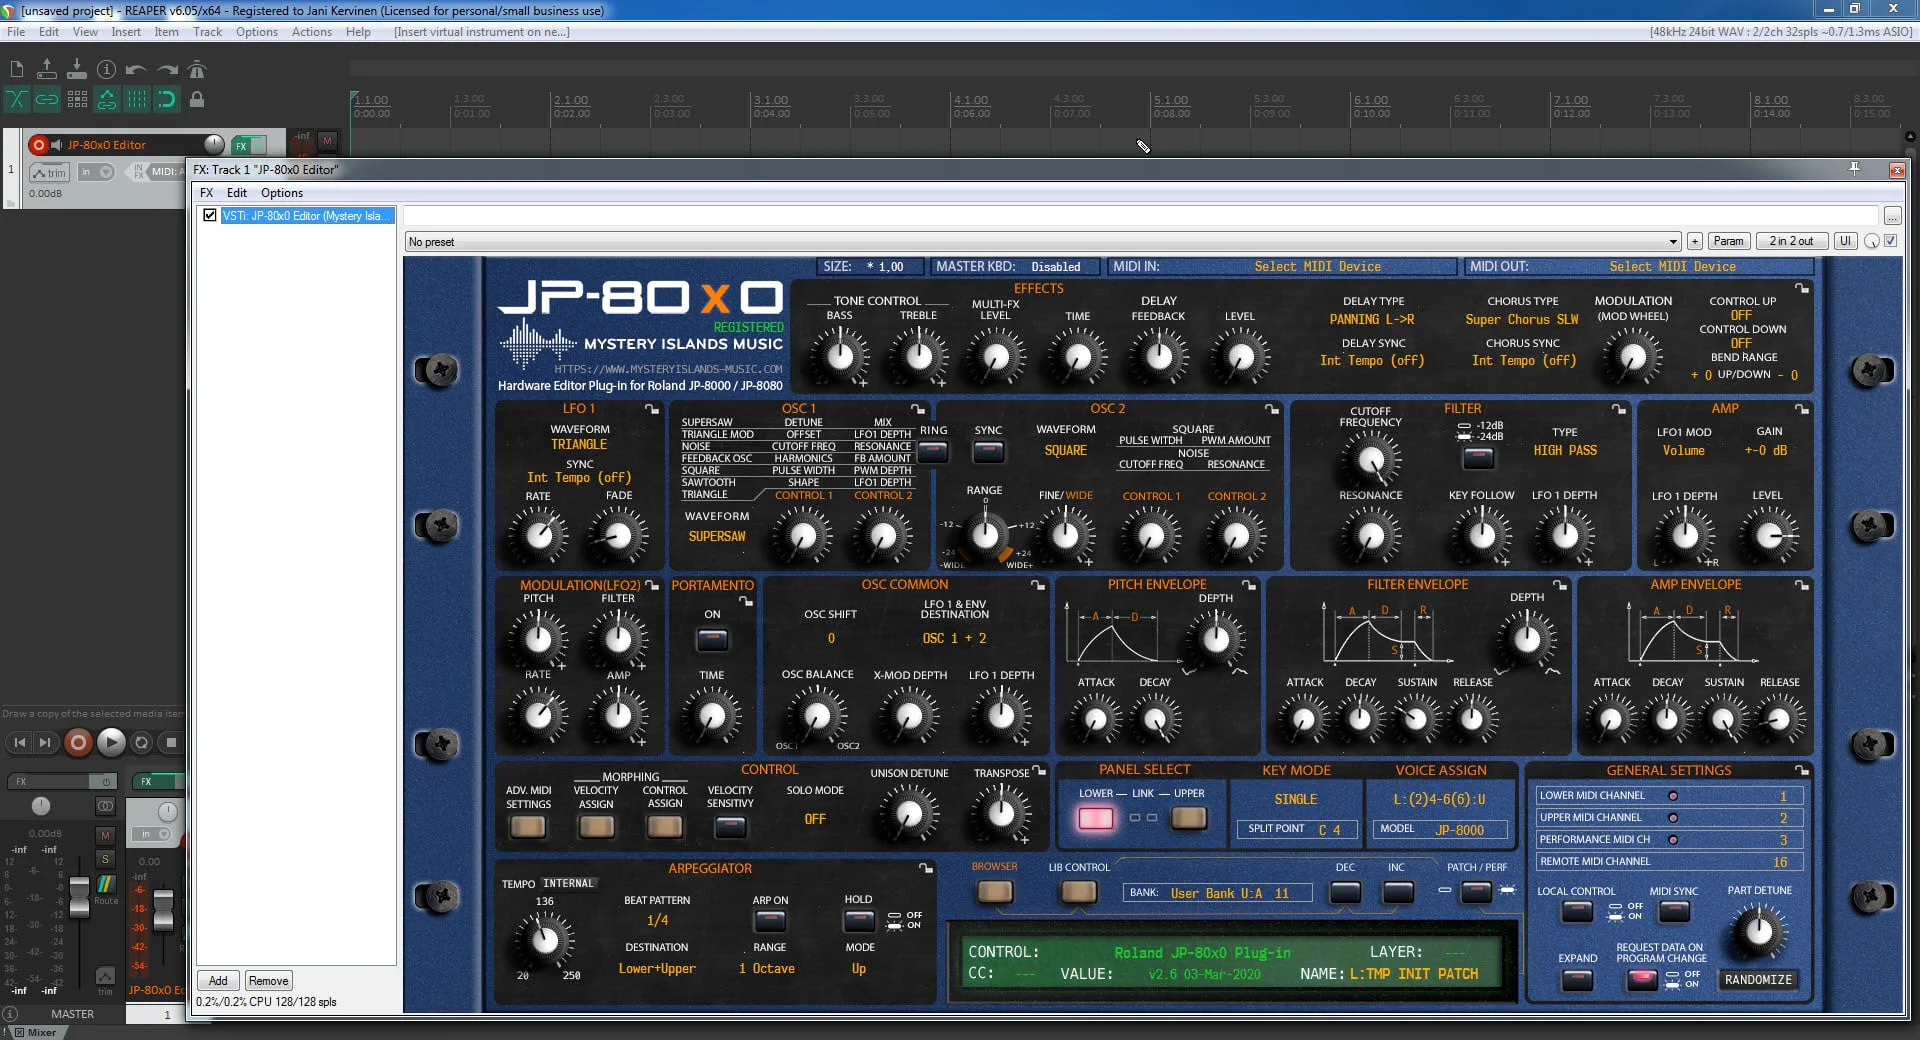1920x1040 pixels.
Task: Enable the Arpeggiator ARP ON switch
Action: coord(770,920)
